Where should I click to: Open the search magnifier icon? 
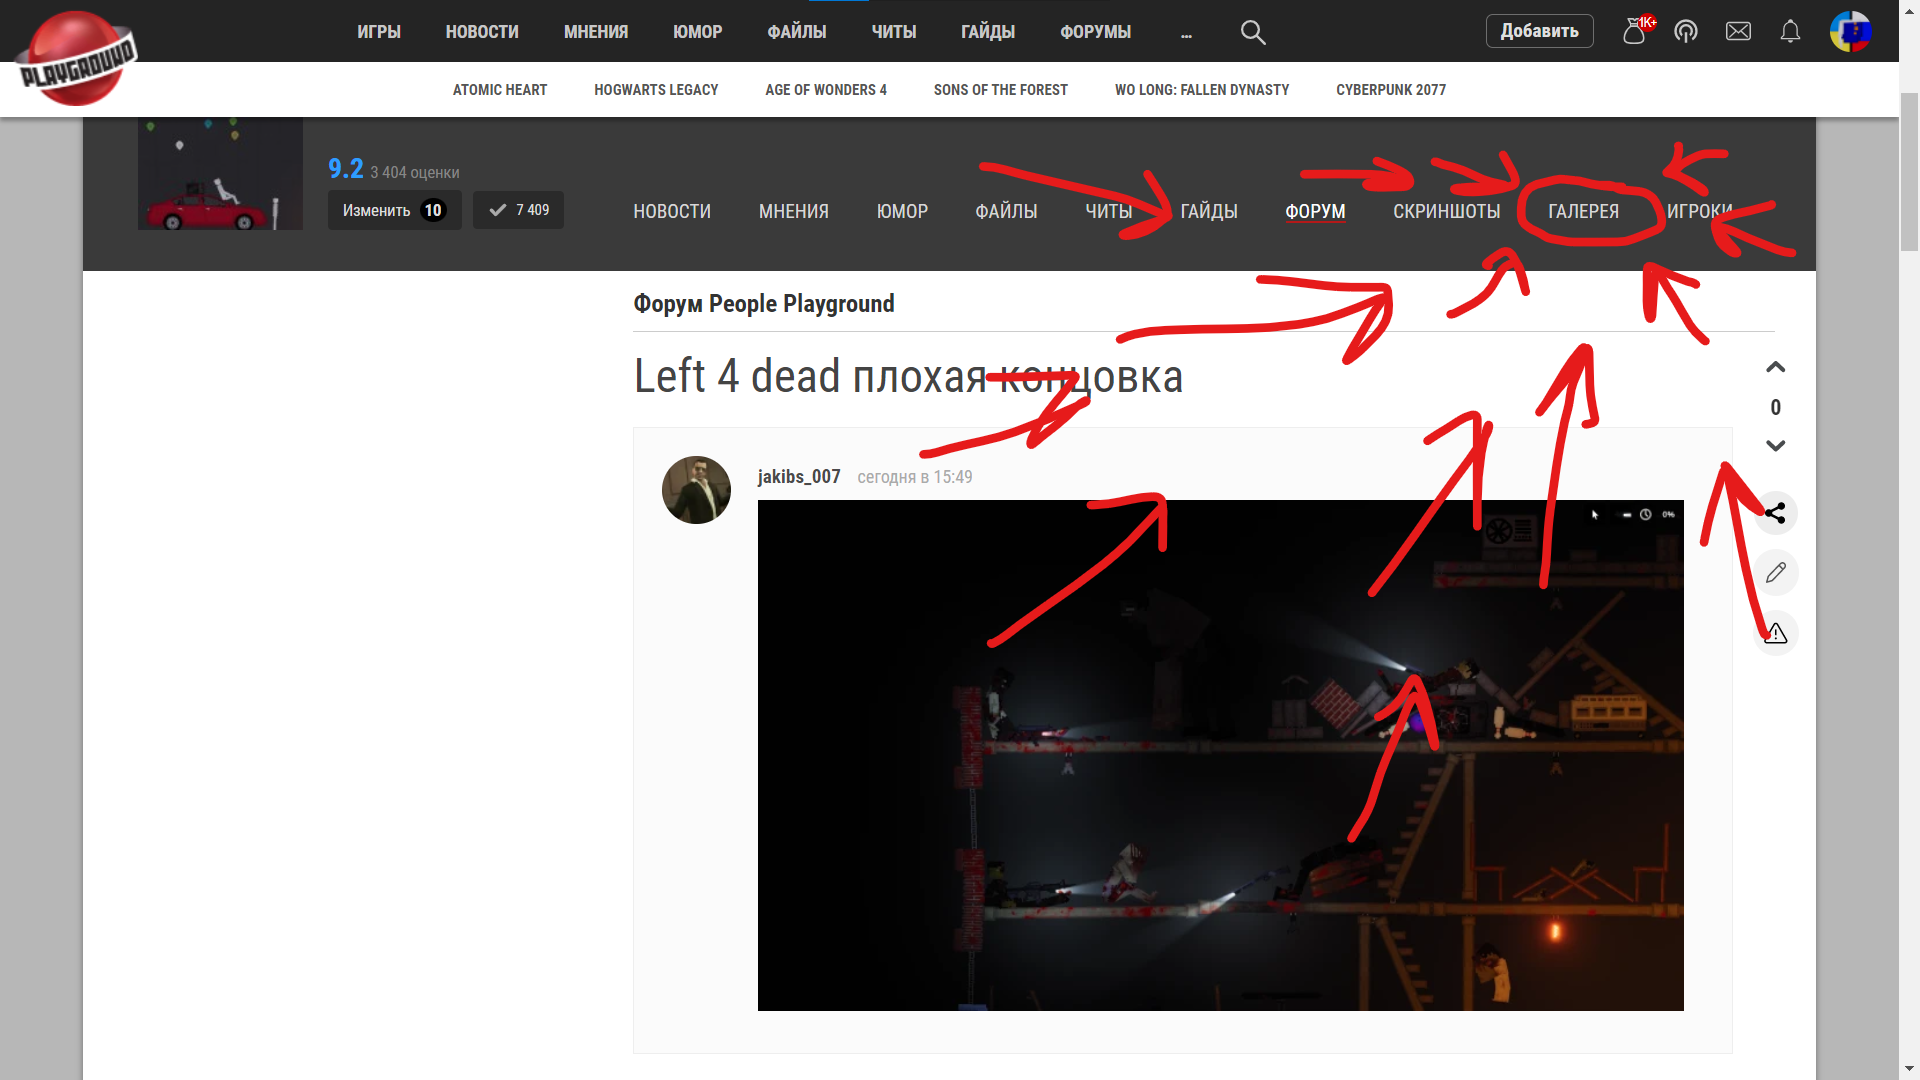pyautogui.click(x=1253, y=32)
